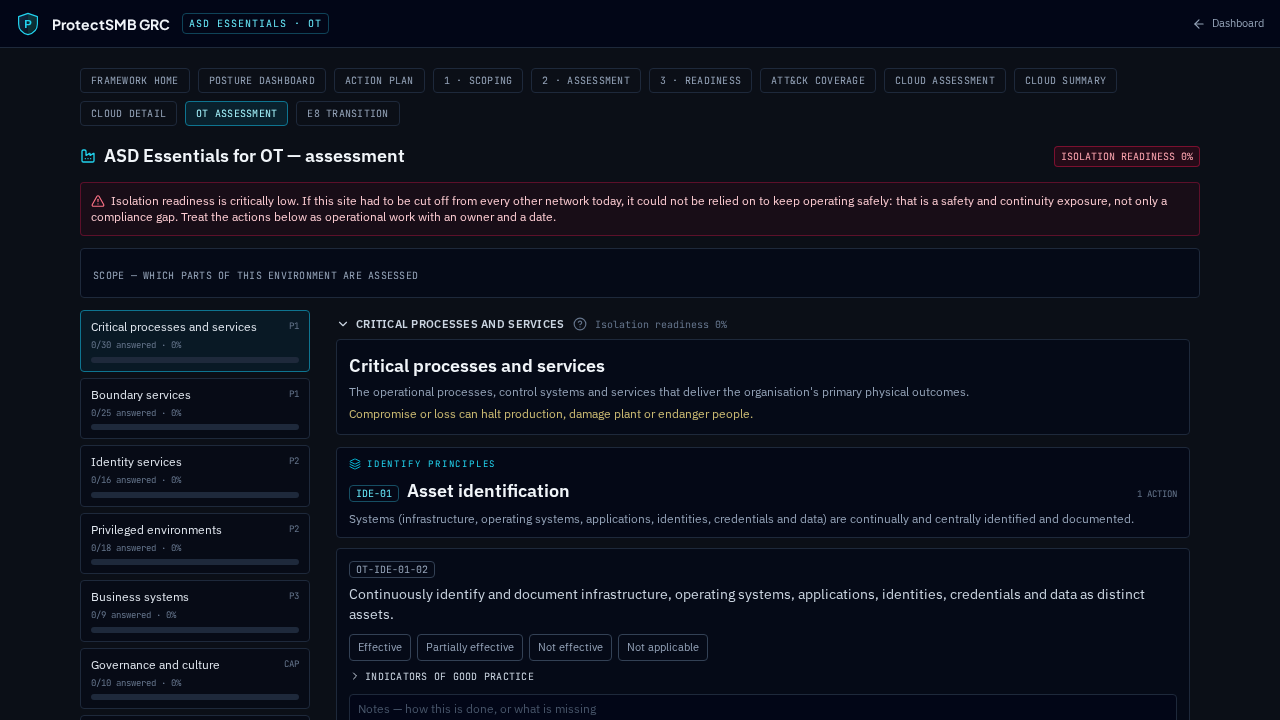Select Boundary services in sidebar
The image size is (1280, 720).
195,409
